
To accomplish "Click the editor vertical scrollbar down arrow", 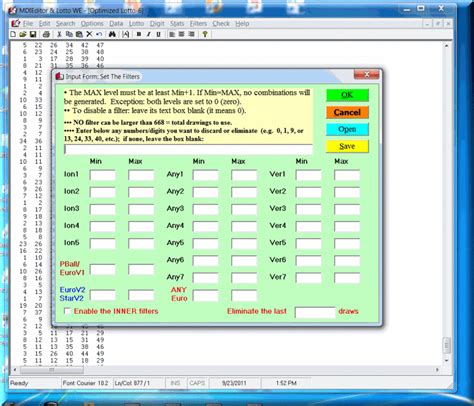I will click(x=447, y=360).
